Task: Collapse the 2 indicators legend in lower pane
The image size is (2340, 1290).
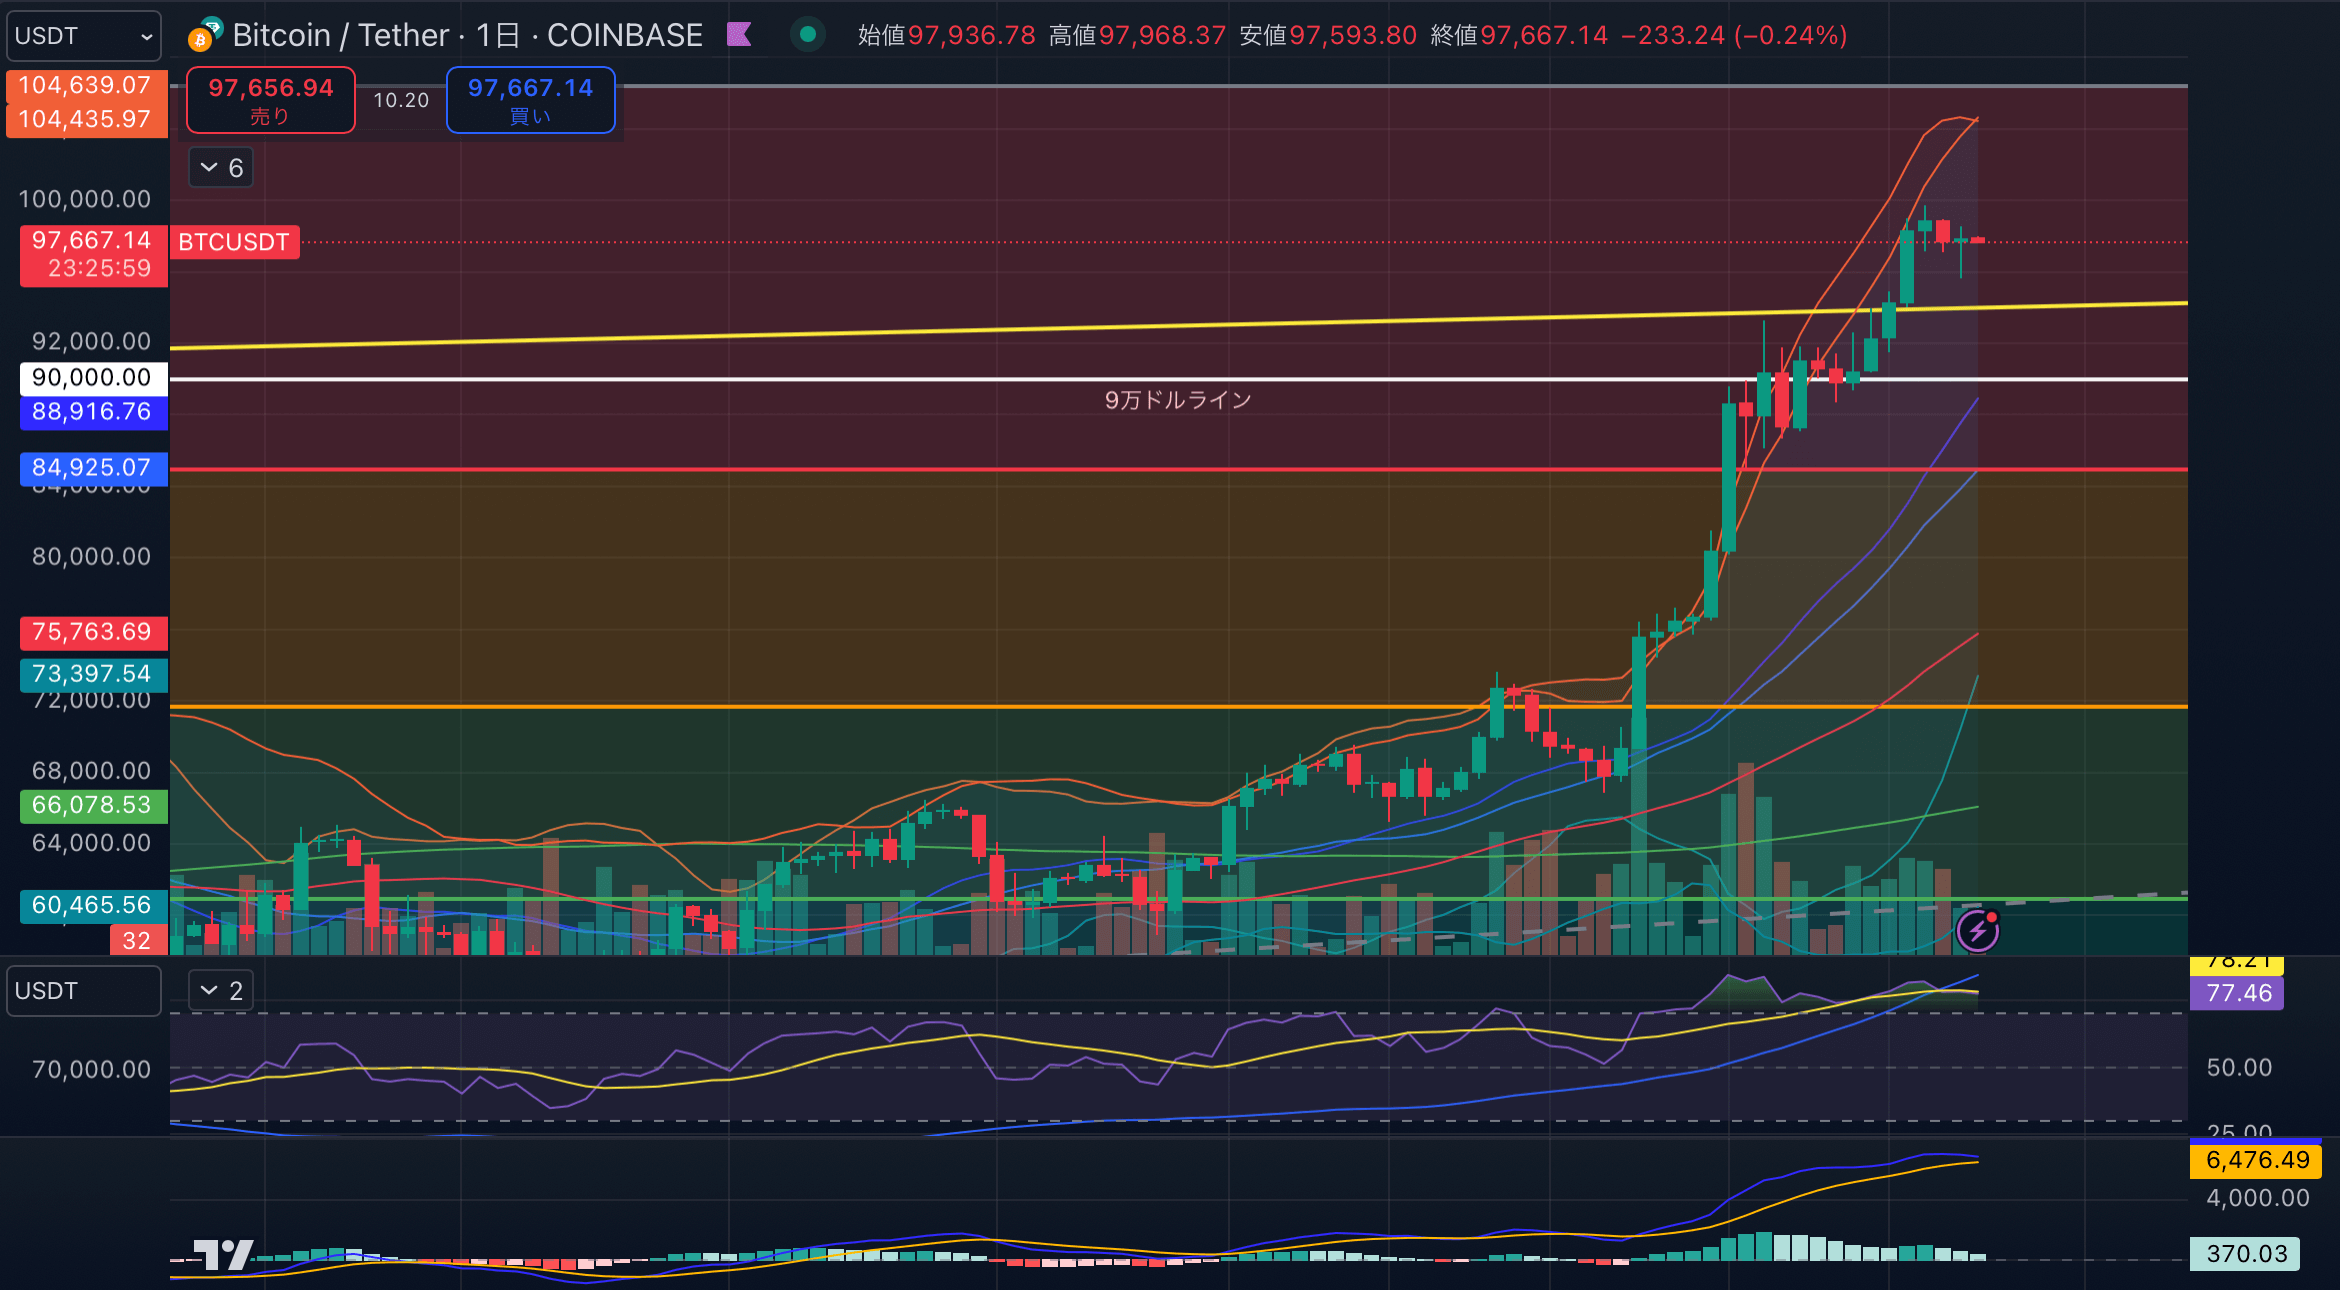Action: [221, 990]
